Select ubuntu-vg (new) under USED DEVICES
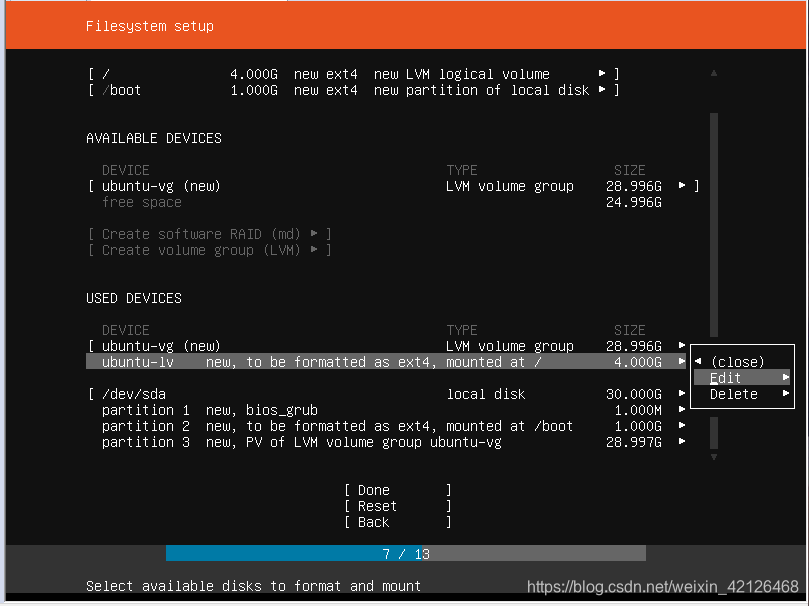The image size is (809, 606). (387, 346)
